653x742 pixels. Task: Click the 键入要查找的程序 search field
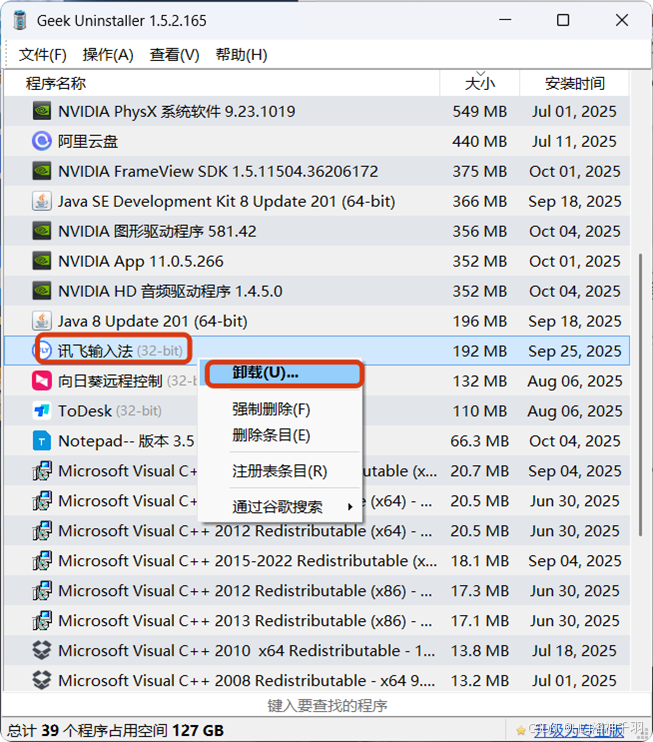(x=326, y=706)
